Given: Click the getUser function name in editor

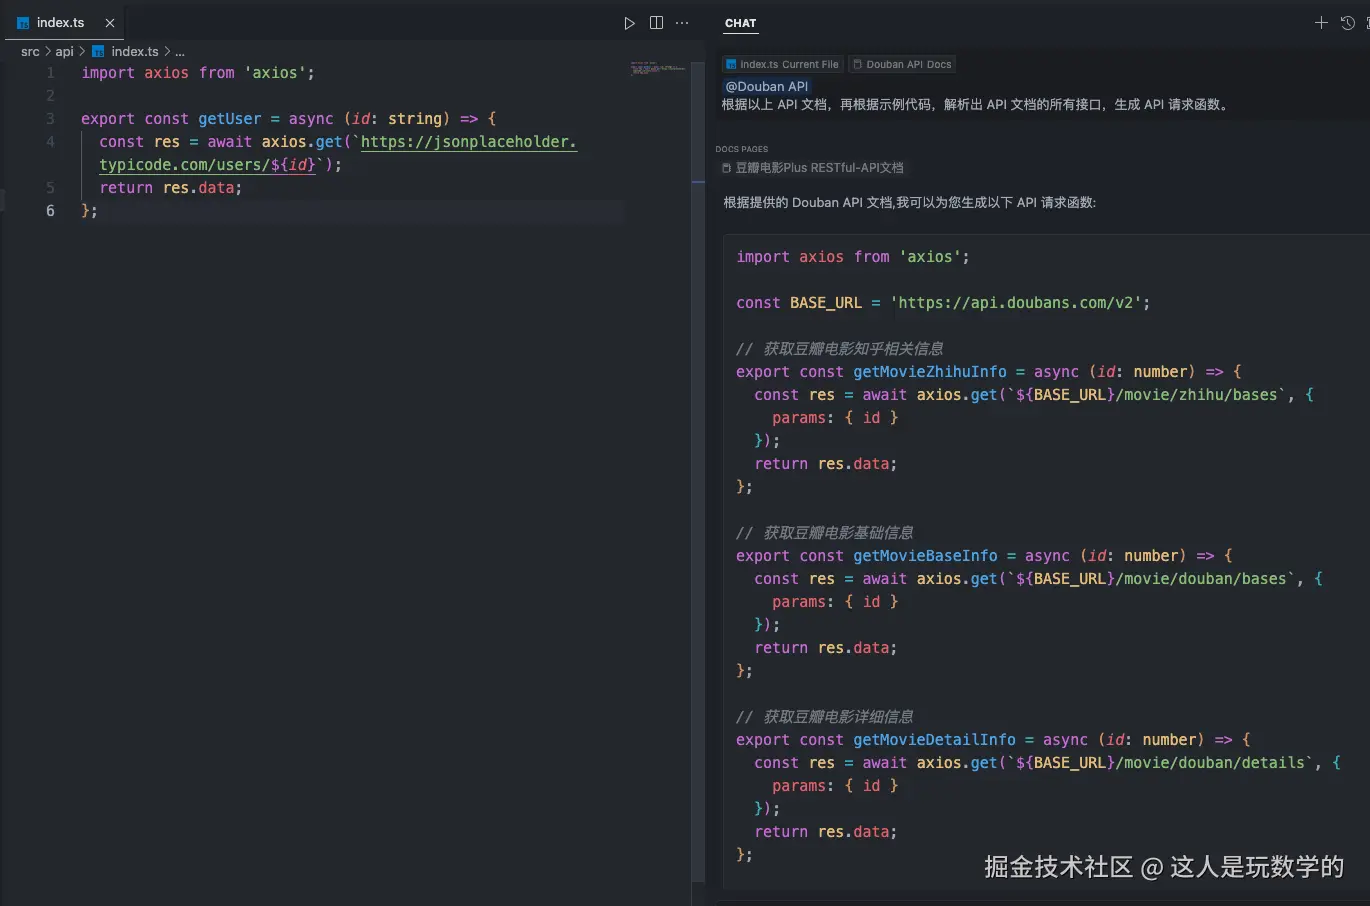Looking at the screenshot, I should (229, 118).
